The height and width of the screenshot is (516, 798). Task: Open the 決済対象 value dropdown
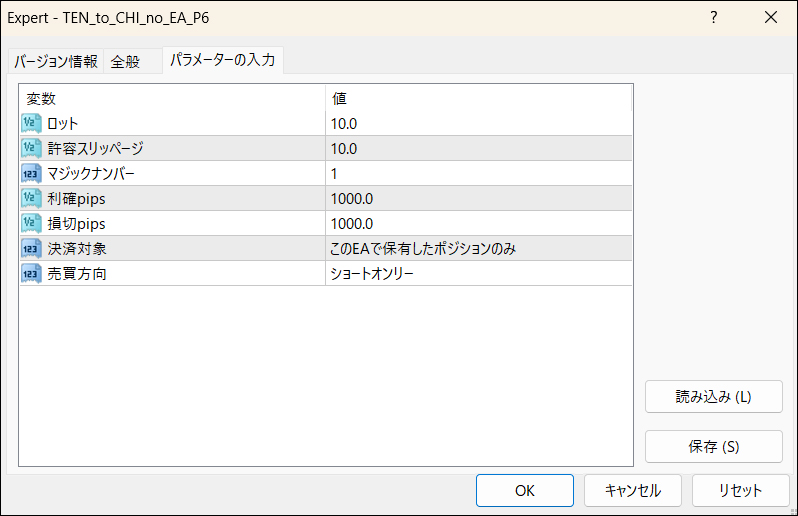(478, 249)
